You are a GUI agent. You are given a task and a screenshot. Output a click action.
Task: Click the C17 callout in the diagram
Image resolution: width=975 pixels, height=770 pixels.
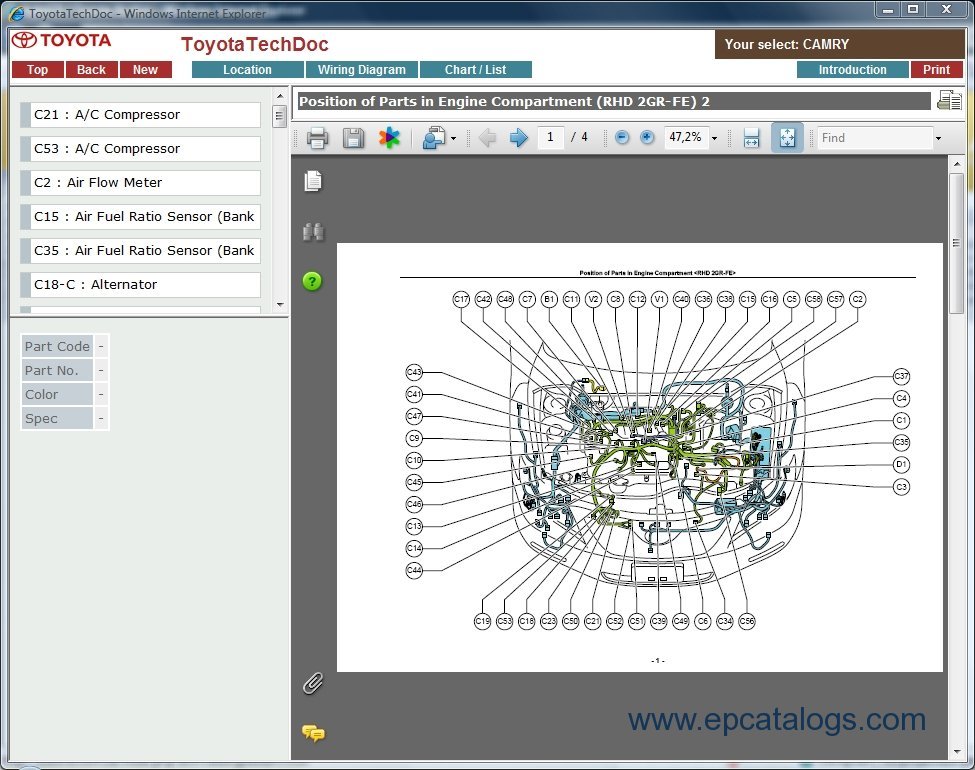[461, 299]
